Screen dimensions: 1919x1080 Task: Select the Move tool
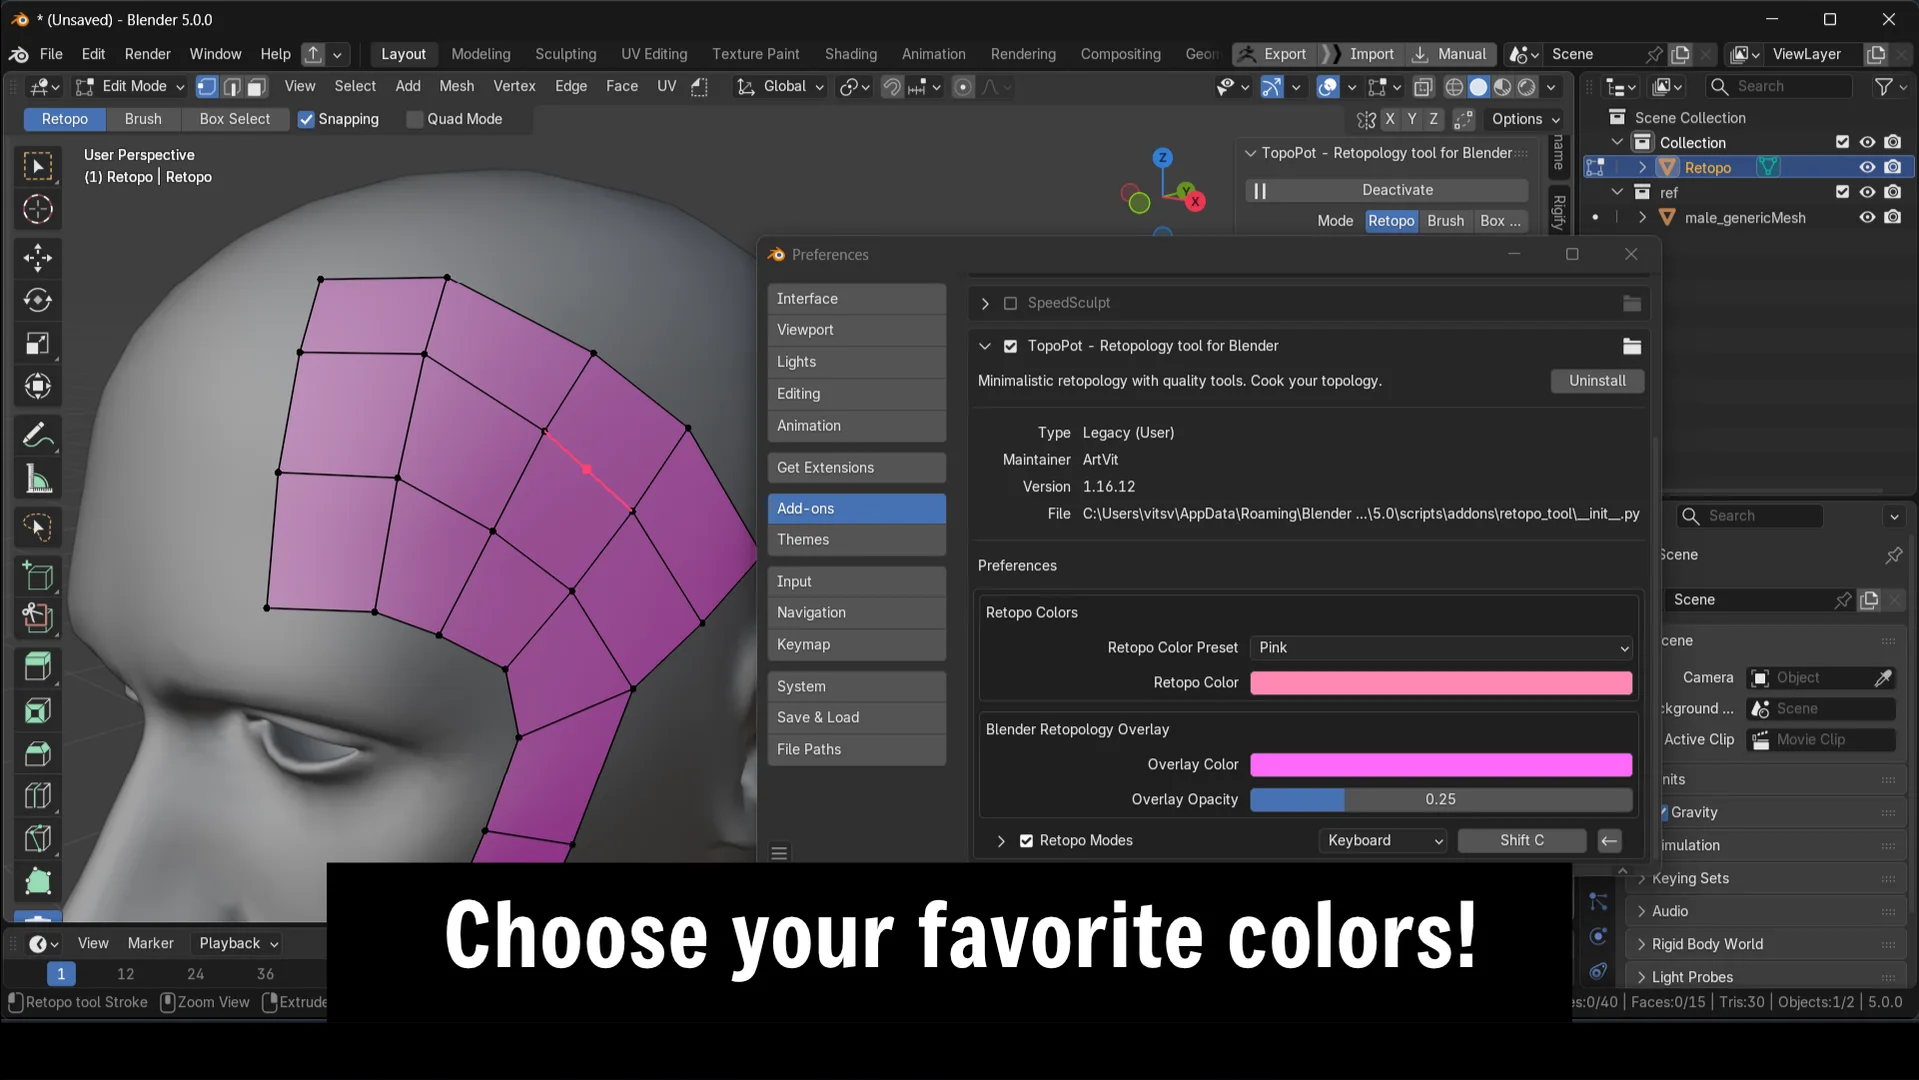tap(38, 257)
